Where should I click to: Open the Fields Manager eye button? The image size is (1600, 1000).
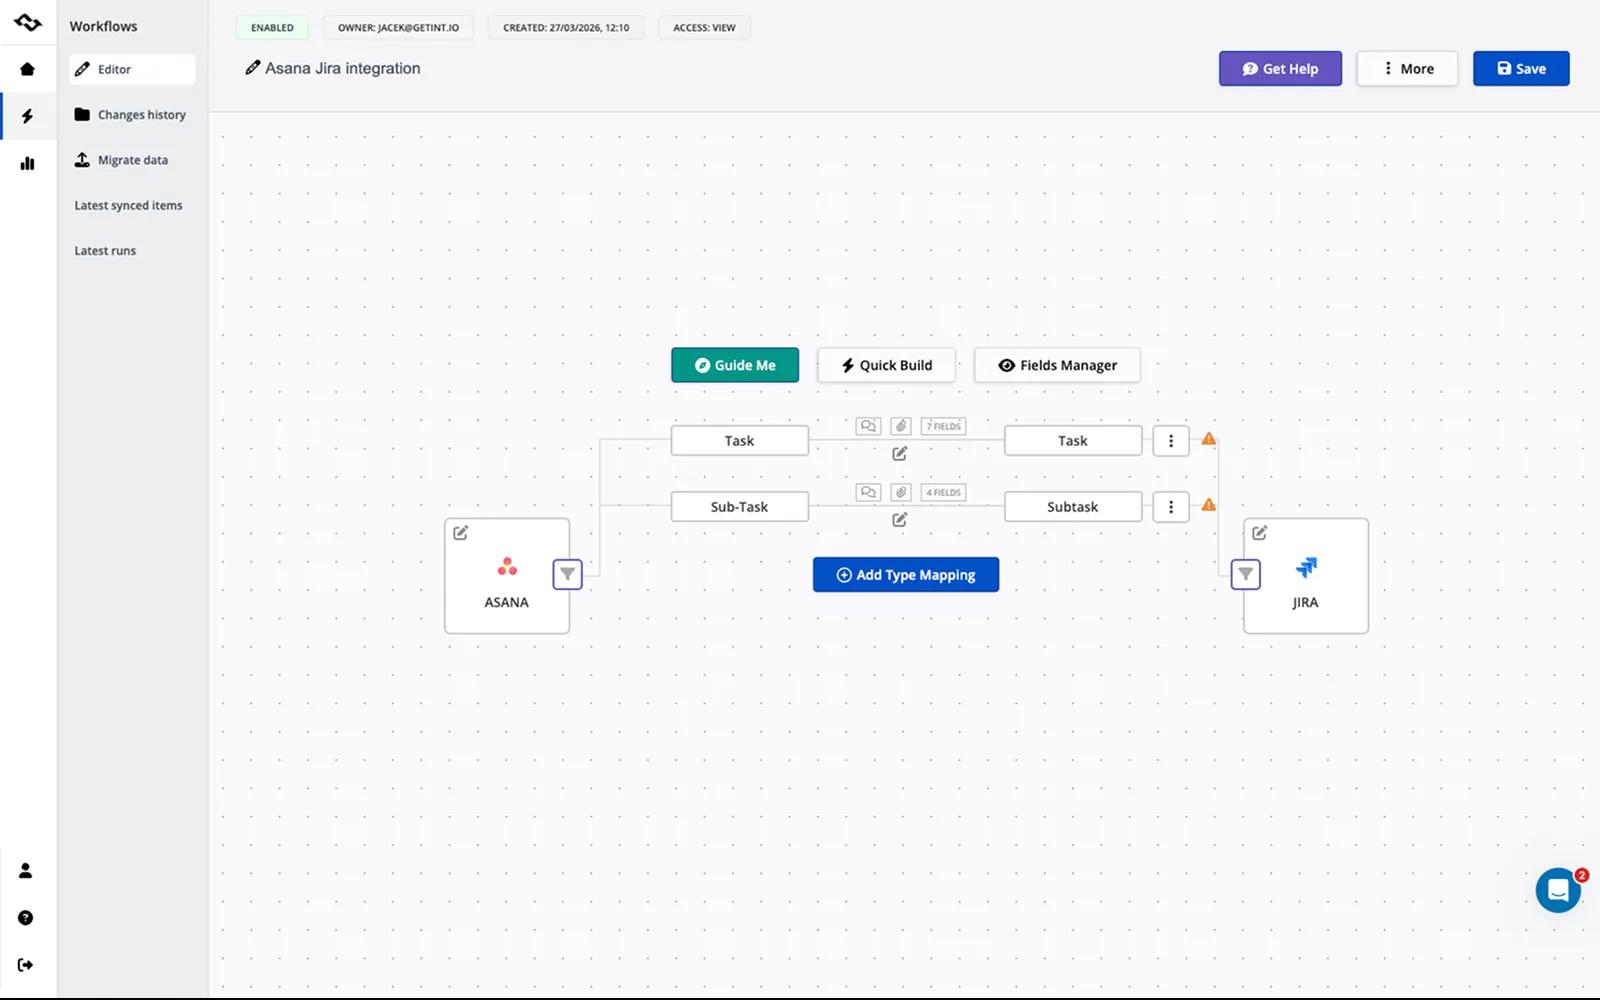click(1057, 365)
